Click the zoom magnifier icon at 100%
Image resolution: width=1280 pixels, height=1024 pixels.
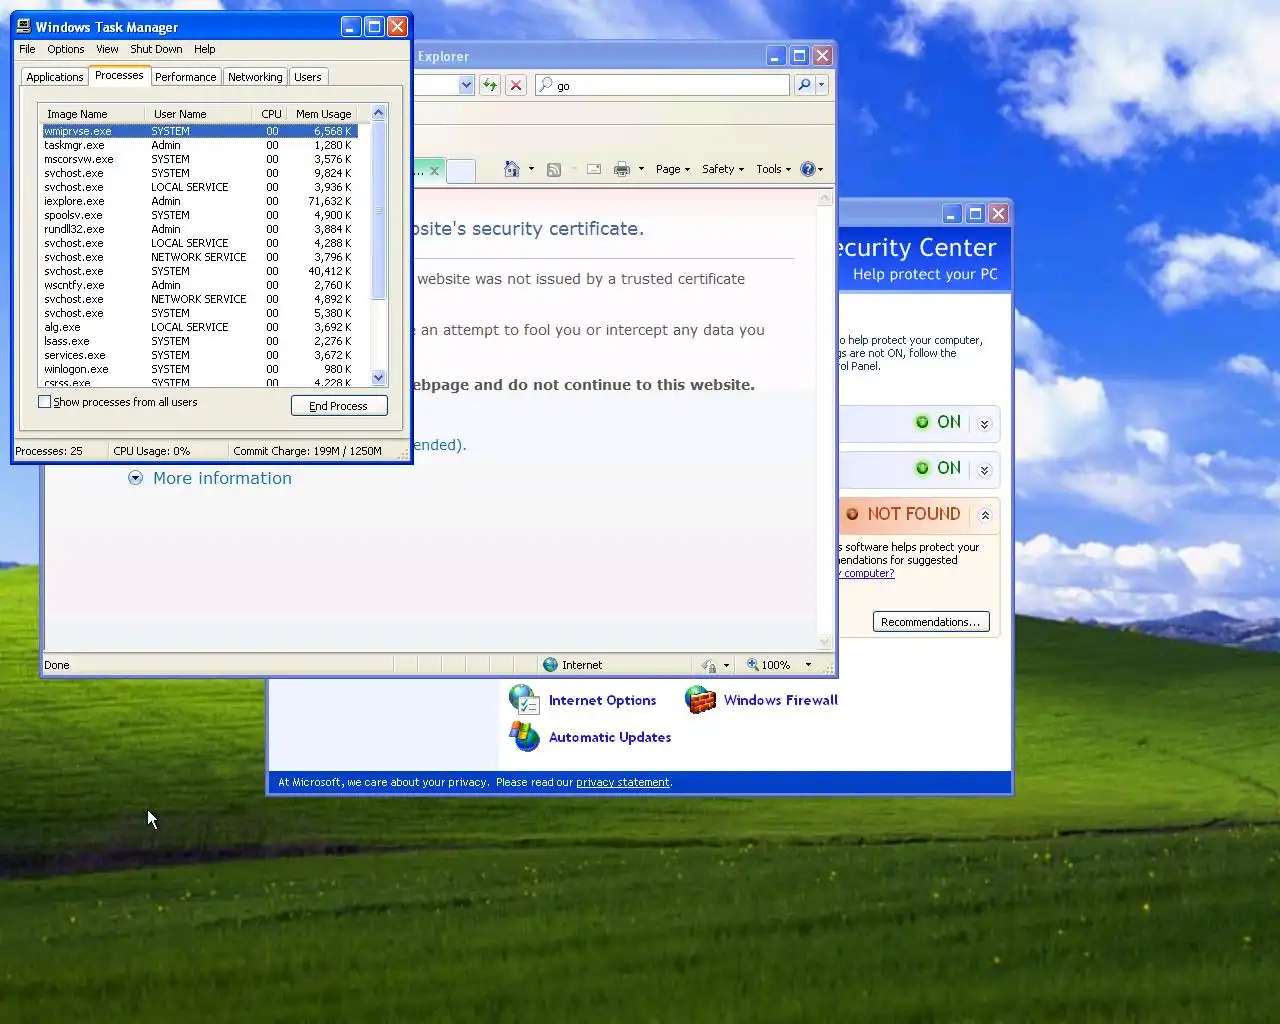pos(753,665)
